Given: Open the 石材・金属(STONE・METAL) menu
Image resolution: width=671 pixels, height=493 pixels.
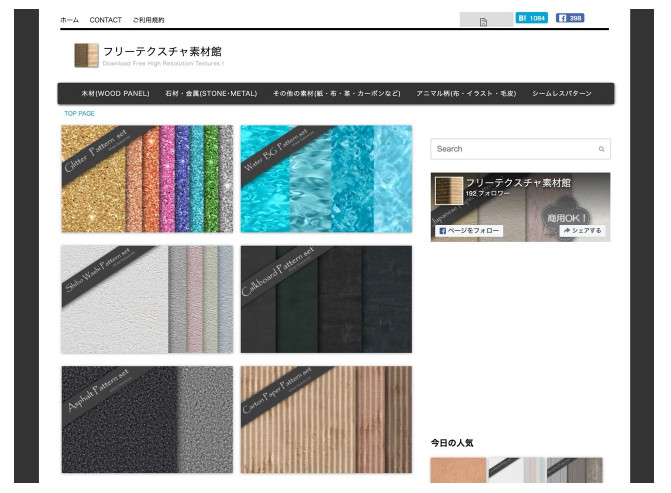Looking at the screenshot, I should click(211, 93).
